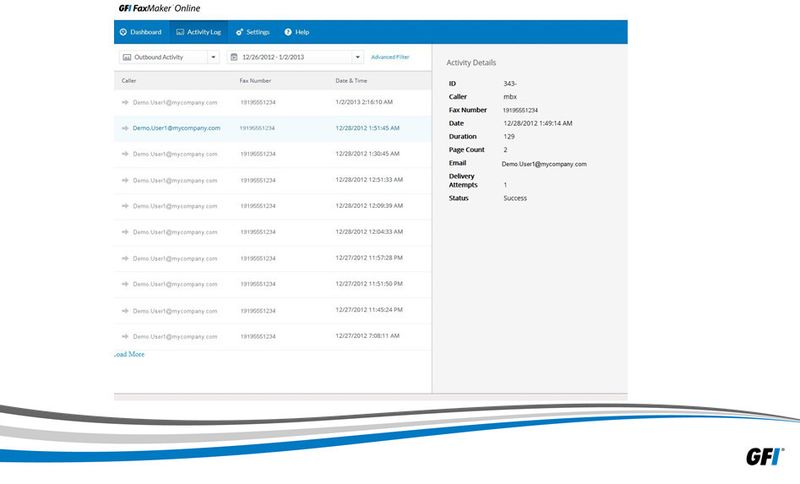The height and width of the screenshot is (484, 800).
Task: Click outbound arrow icon on 12:09:39 AM row
Action: [125, 206]
